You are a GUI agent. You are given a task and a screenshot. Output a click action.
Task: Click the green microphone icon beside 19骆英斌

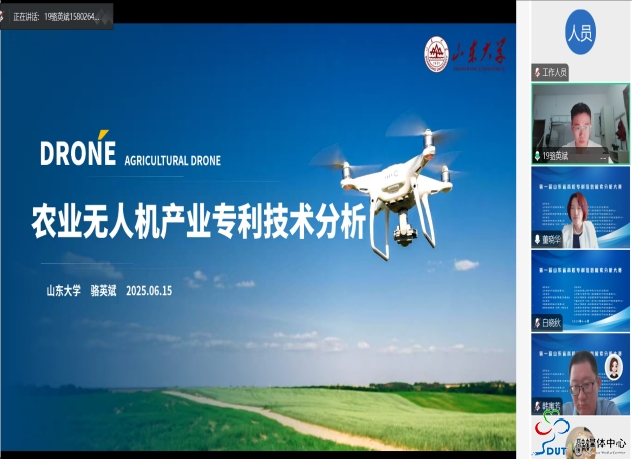537,156
